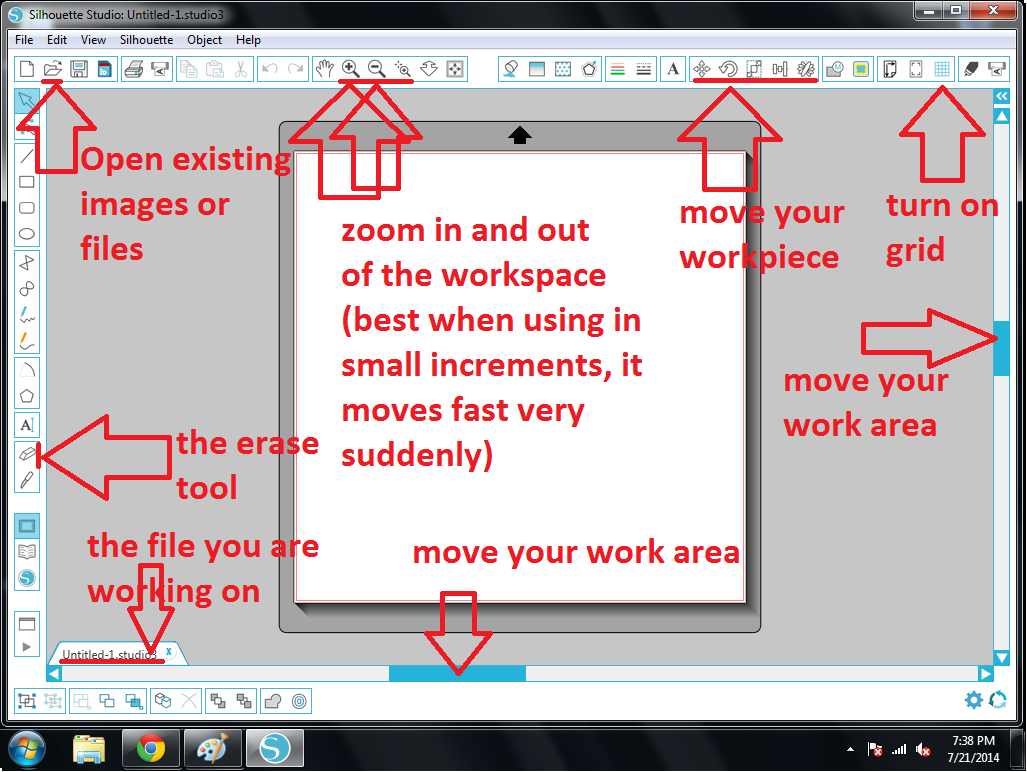1027x772 pixels.
Task: Open the File menu
Action: [x=24, y=40]
